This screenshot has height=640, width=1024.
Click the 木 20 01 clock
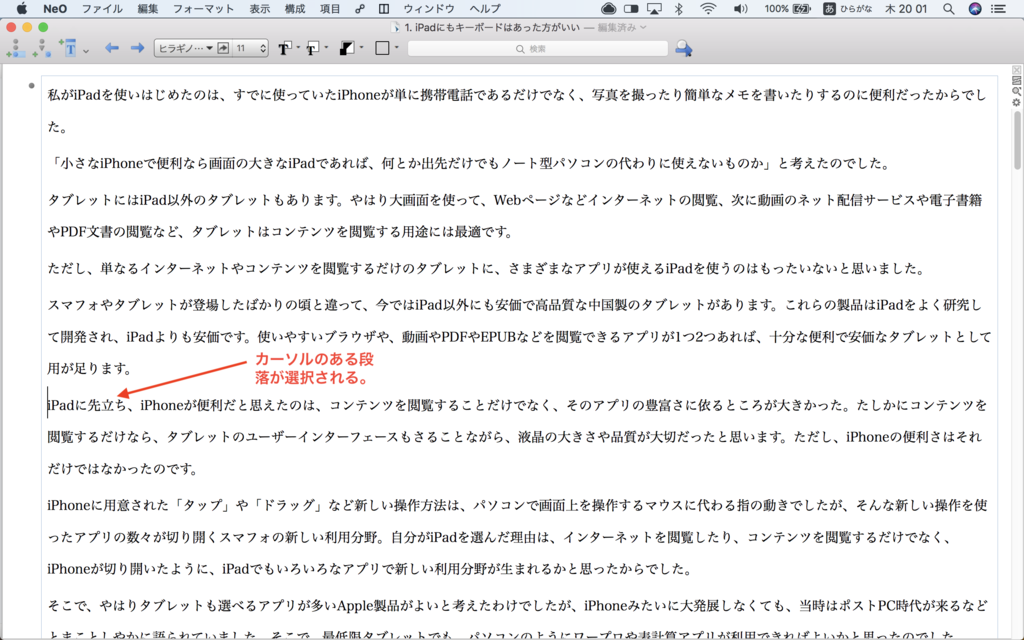point(906,8)
